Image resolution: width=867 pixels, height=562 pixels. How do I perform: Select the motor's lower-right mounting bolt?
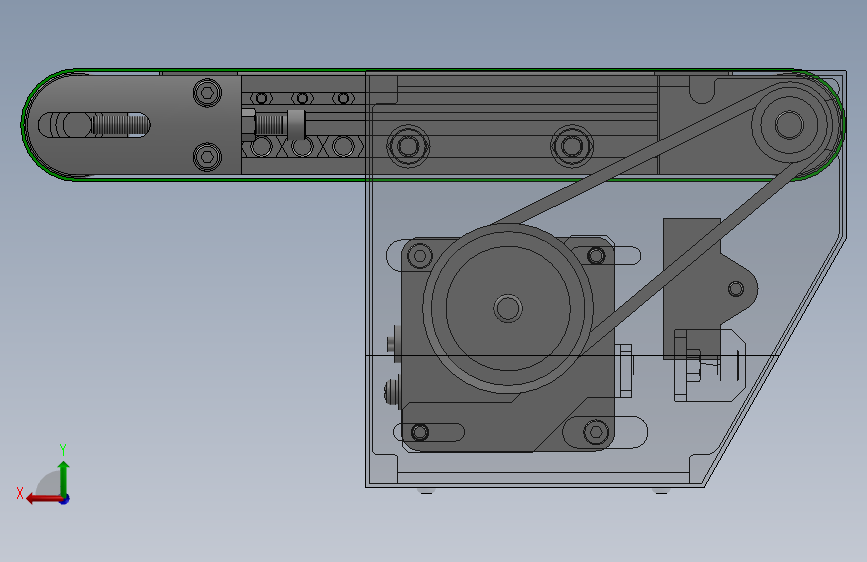(596, 431)
